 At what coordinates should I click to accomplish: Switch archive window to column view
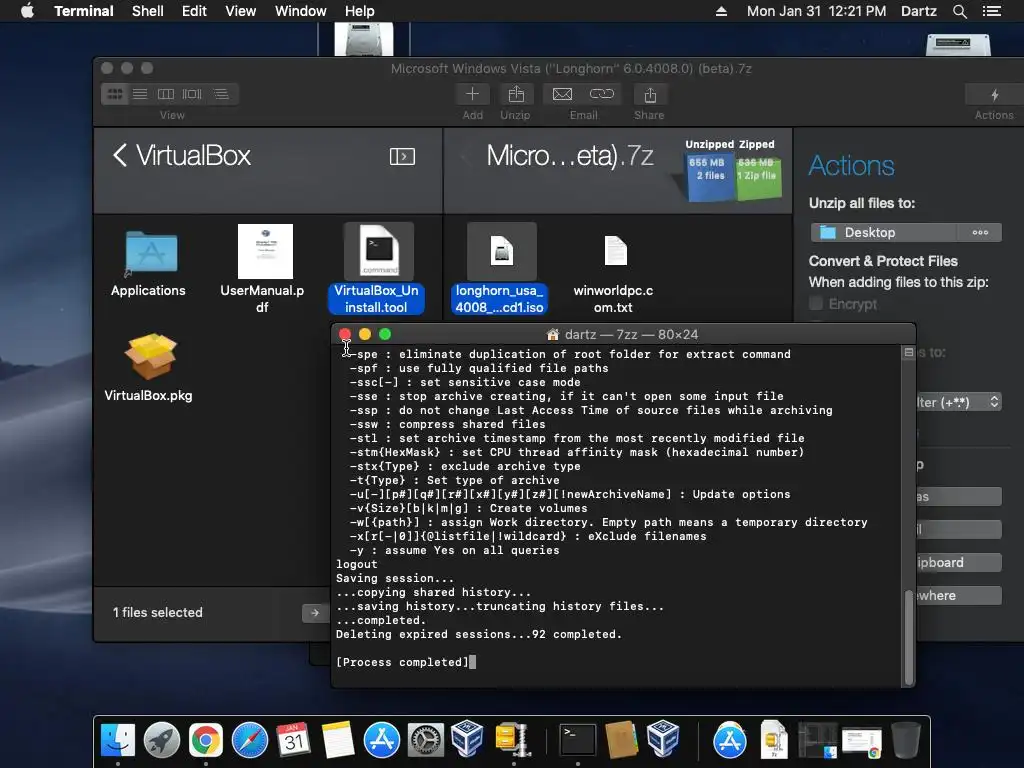tap(166, 94)
